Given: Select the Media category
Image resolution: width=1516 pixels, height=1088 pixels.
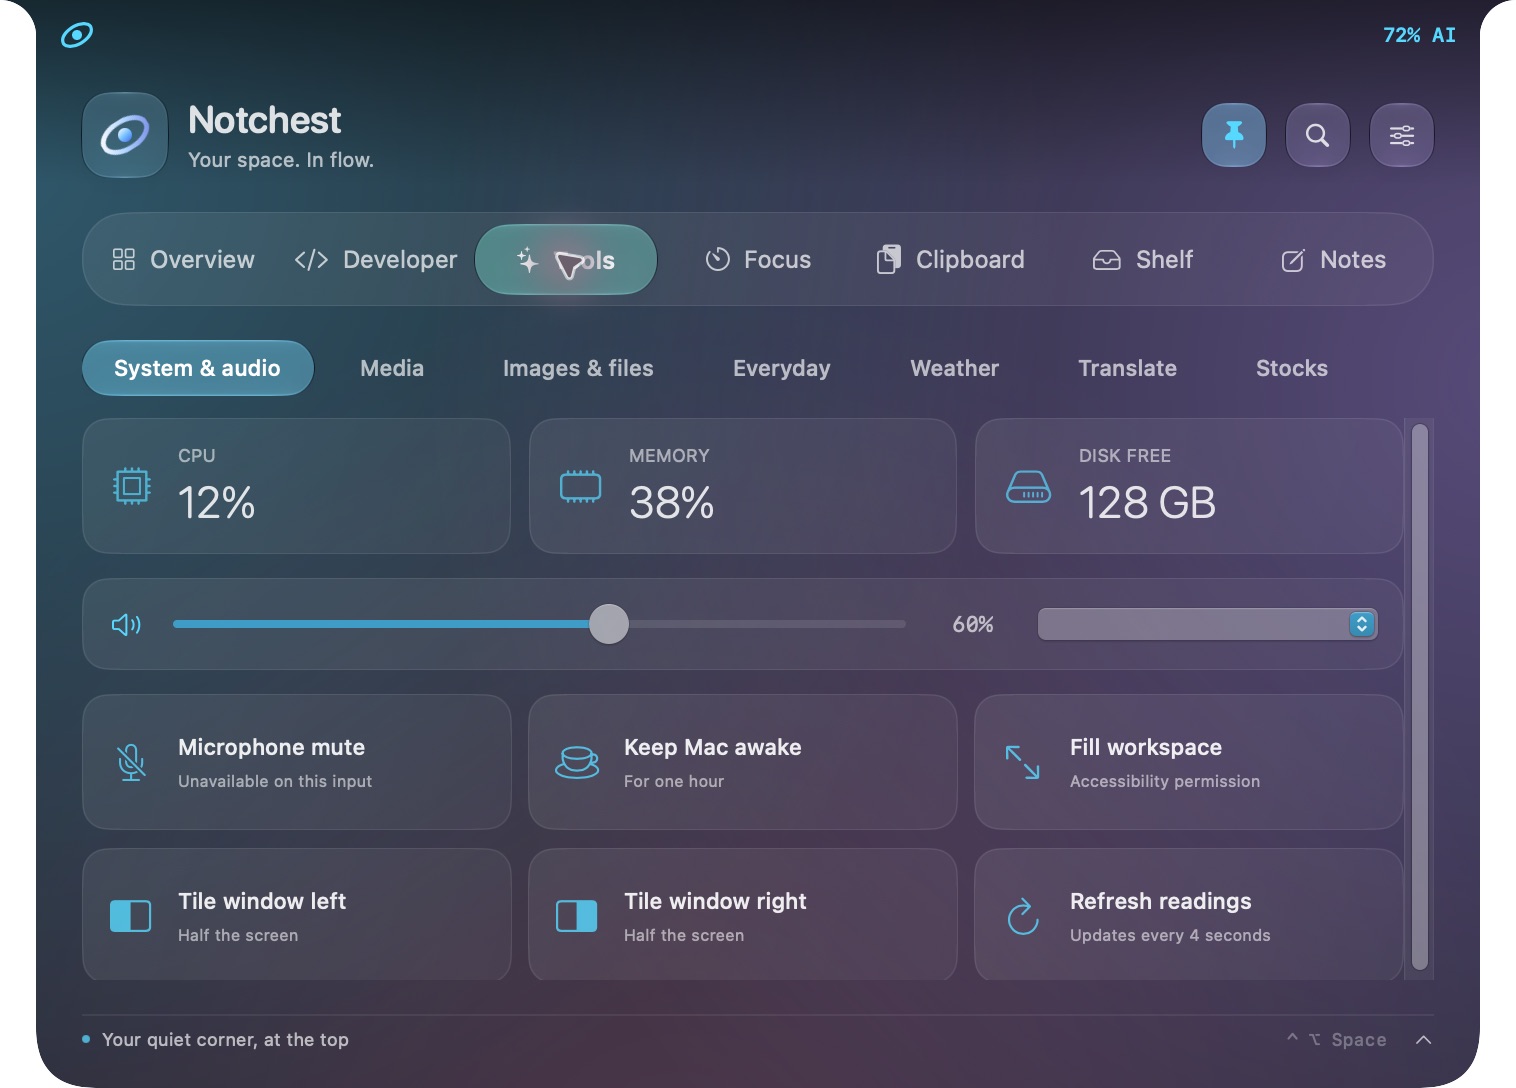Looking at the screenshot, I should (x=392, y=368).
